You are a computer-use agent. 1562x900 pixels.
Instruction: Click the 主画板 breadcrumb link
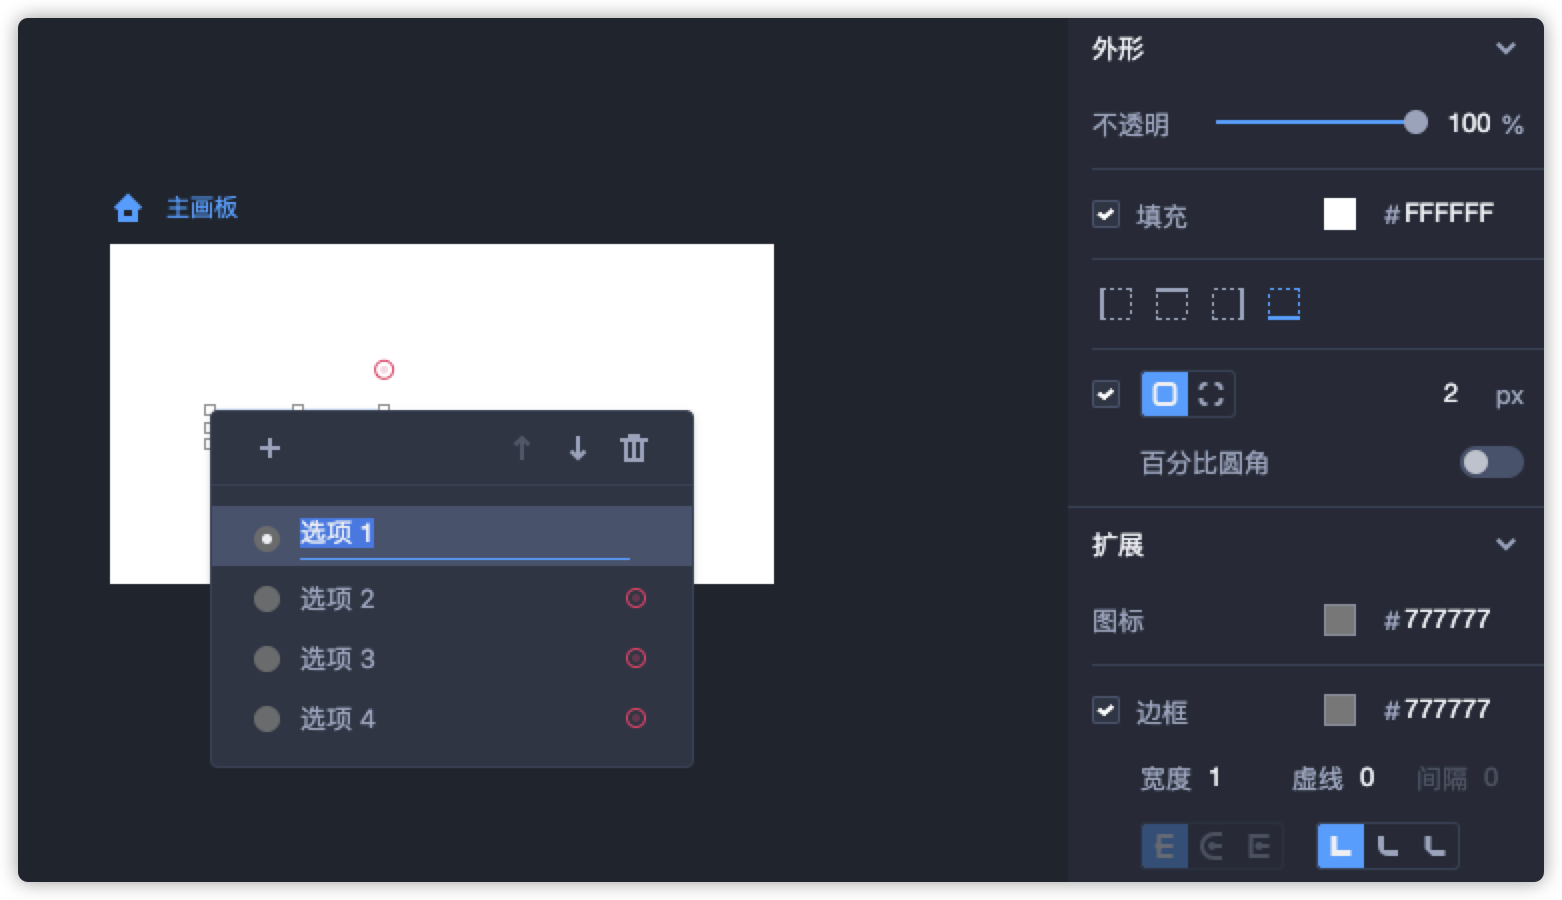tap(202, 208)
